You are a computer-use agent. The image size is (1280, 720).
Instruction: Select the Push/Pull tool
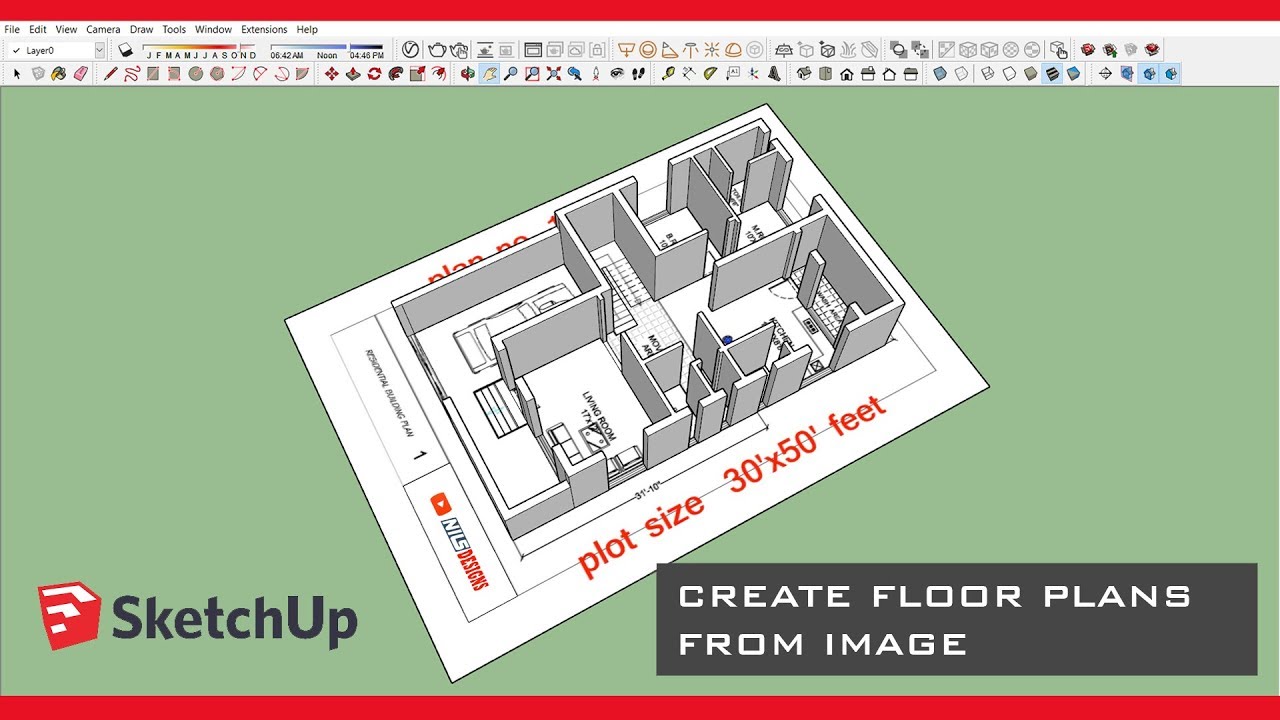[353, 74]
